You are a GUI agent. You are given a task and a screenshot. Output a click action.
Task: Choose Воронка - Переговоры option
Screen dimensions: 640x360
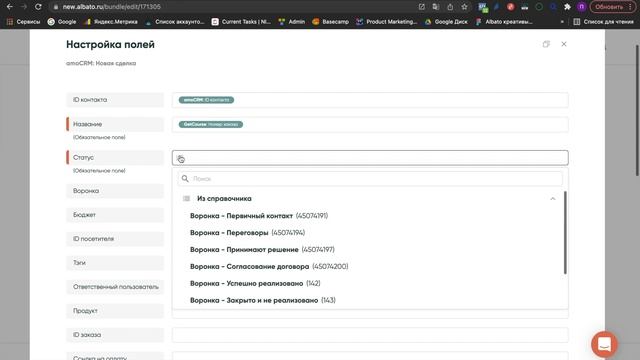(x=247, y=233)
